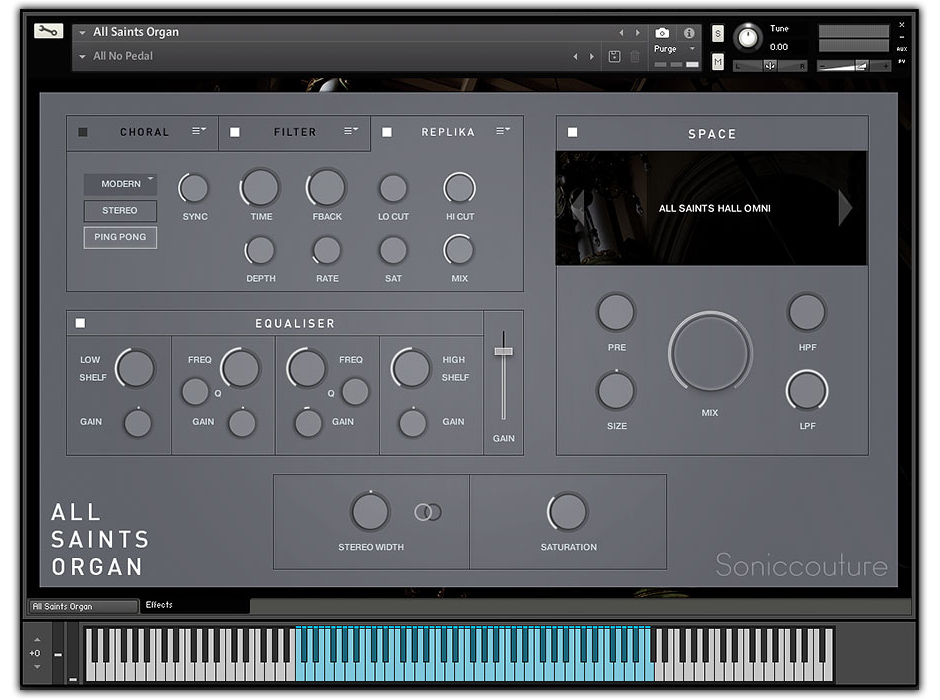The height and width of the screenshot is (700, 940).
Task: Select next snapshot arrow for All No Pedal
Action: [x=592, y=56]
